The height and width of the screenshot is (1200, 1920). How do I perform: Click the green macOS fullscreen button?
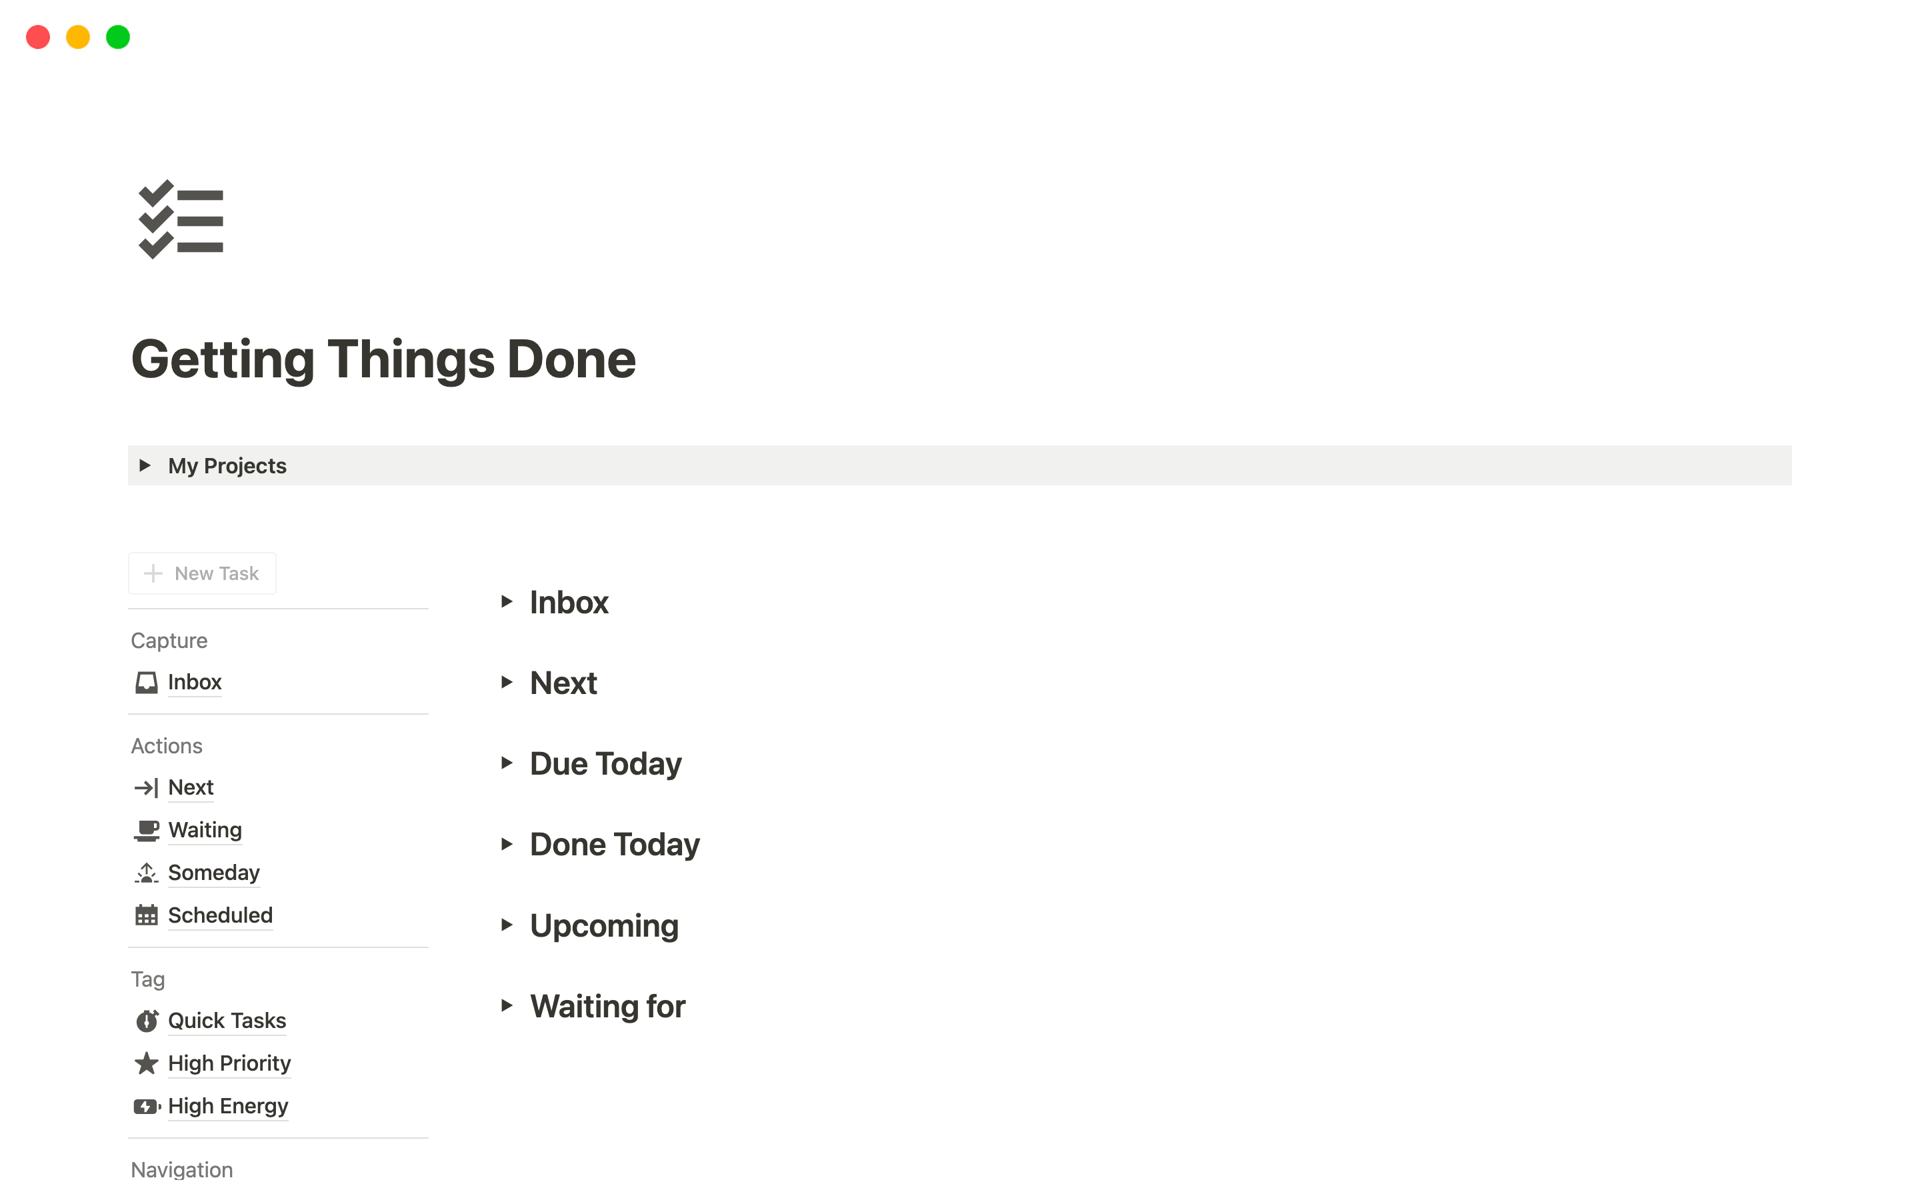(x=118, y=38)
